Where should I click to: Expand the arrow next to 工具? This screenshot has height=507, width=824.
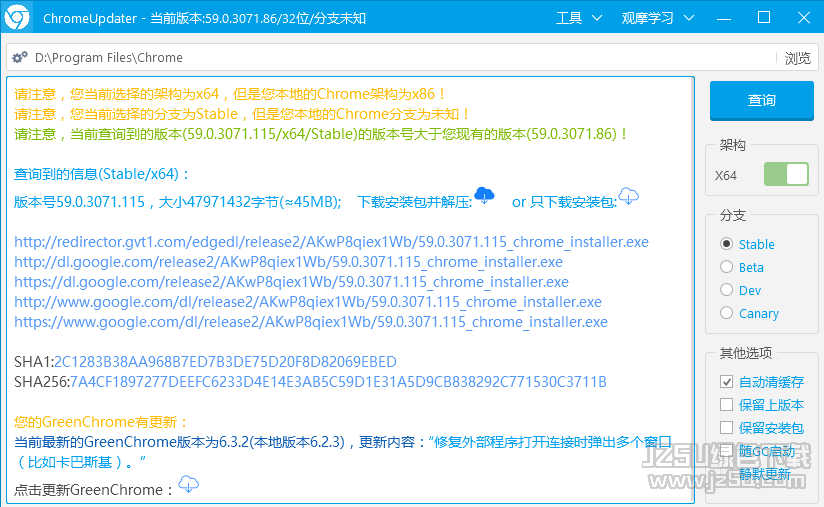(x=597, y=18)
